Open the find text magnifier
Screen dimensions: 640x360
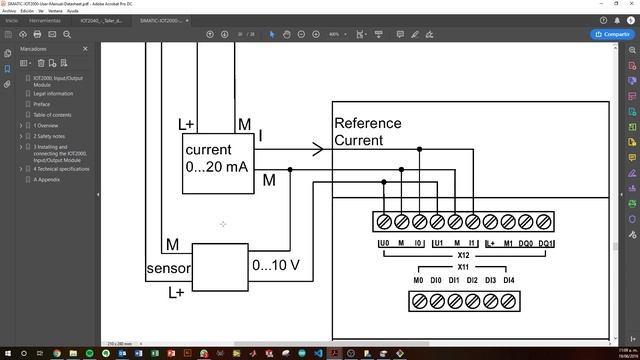coord(67,35)
